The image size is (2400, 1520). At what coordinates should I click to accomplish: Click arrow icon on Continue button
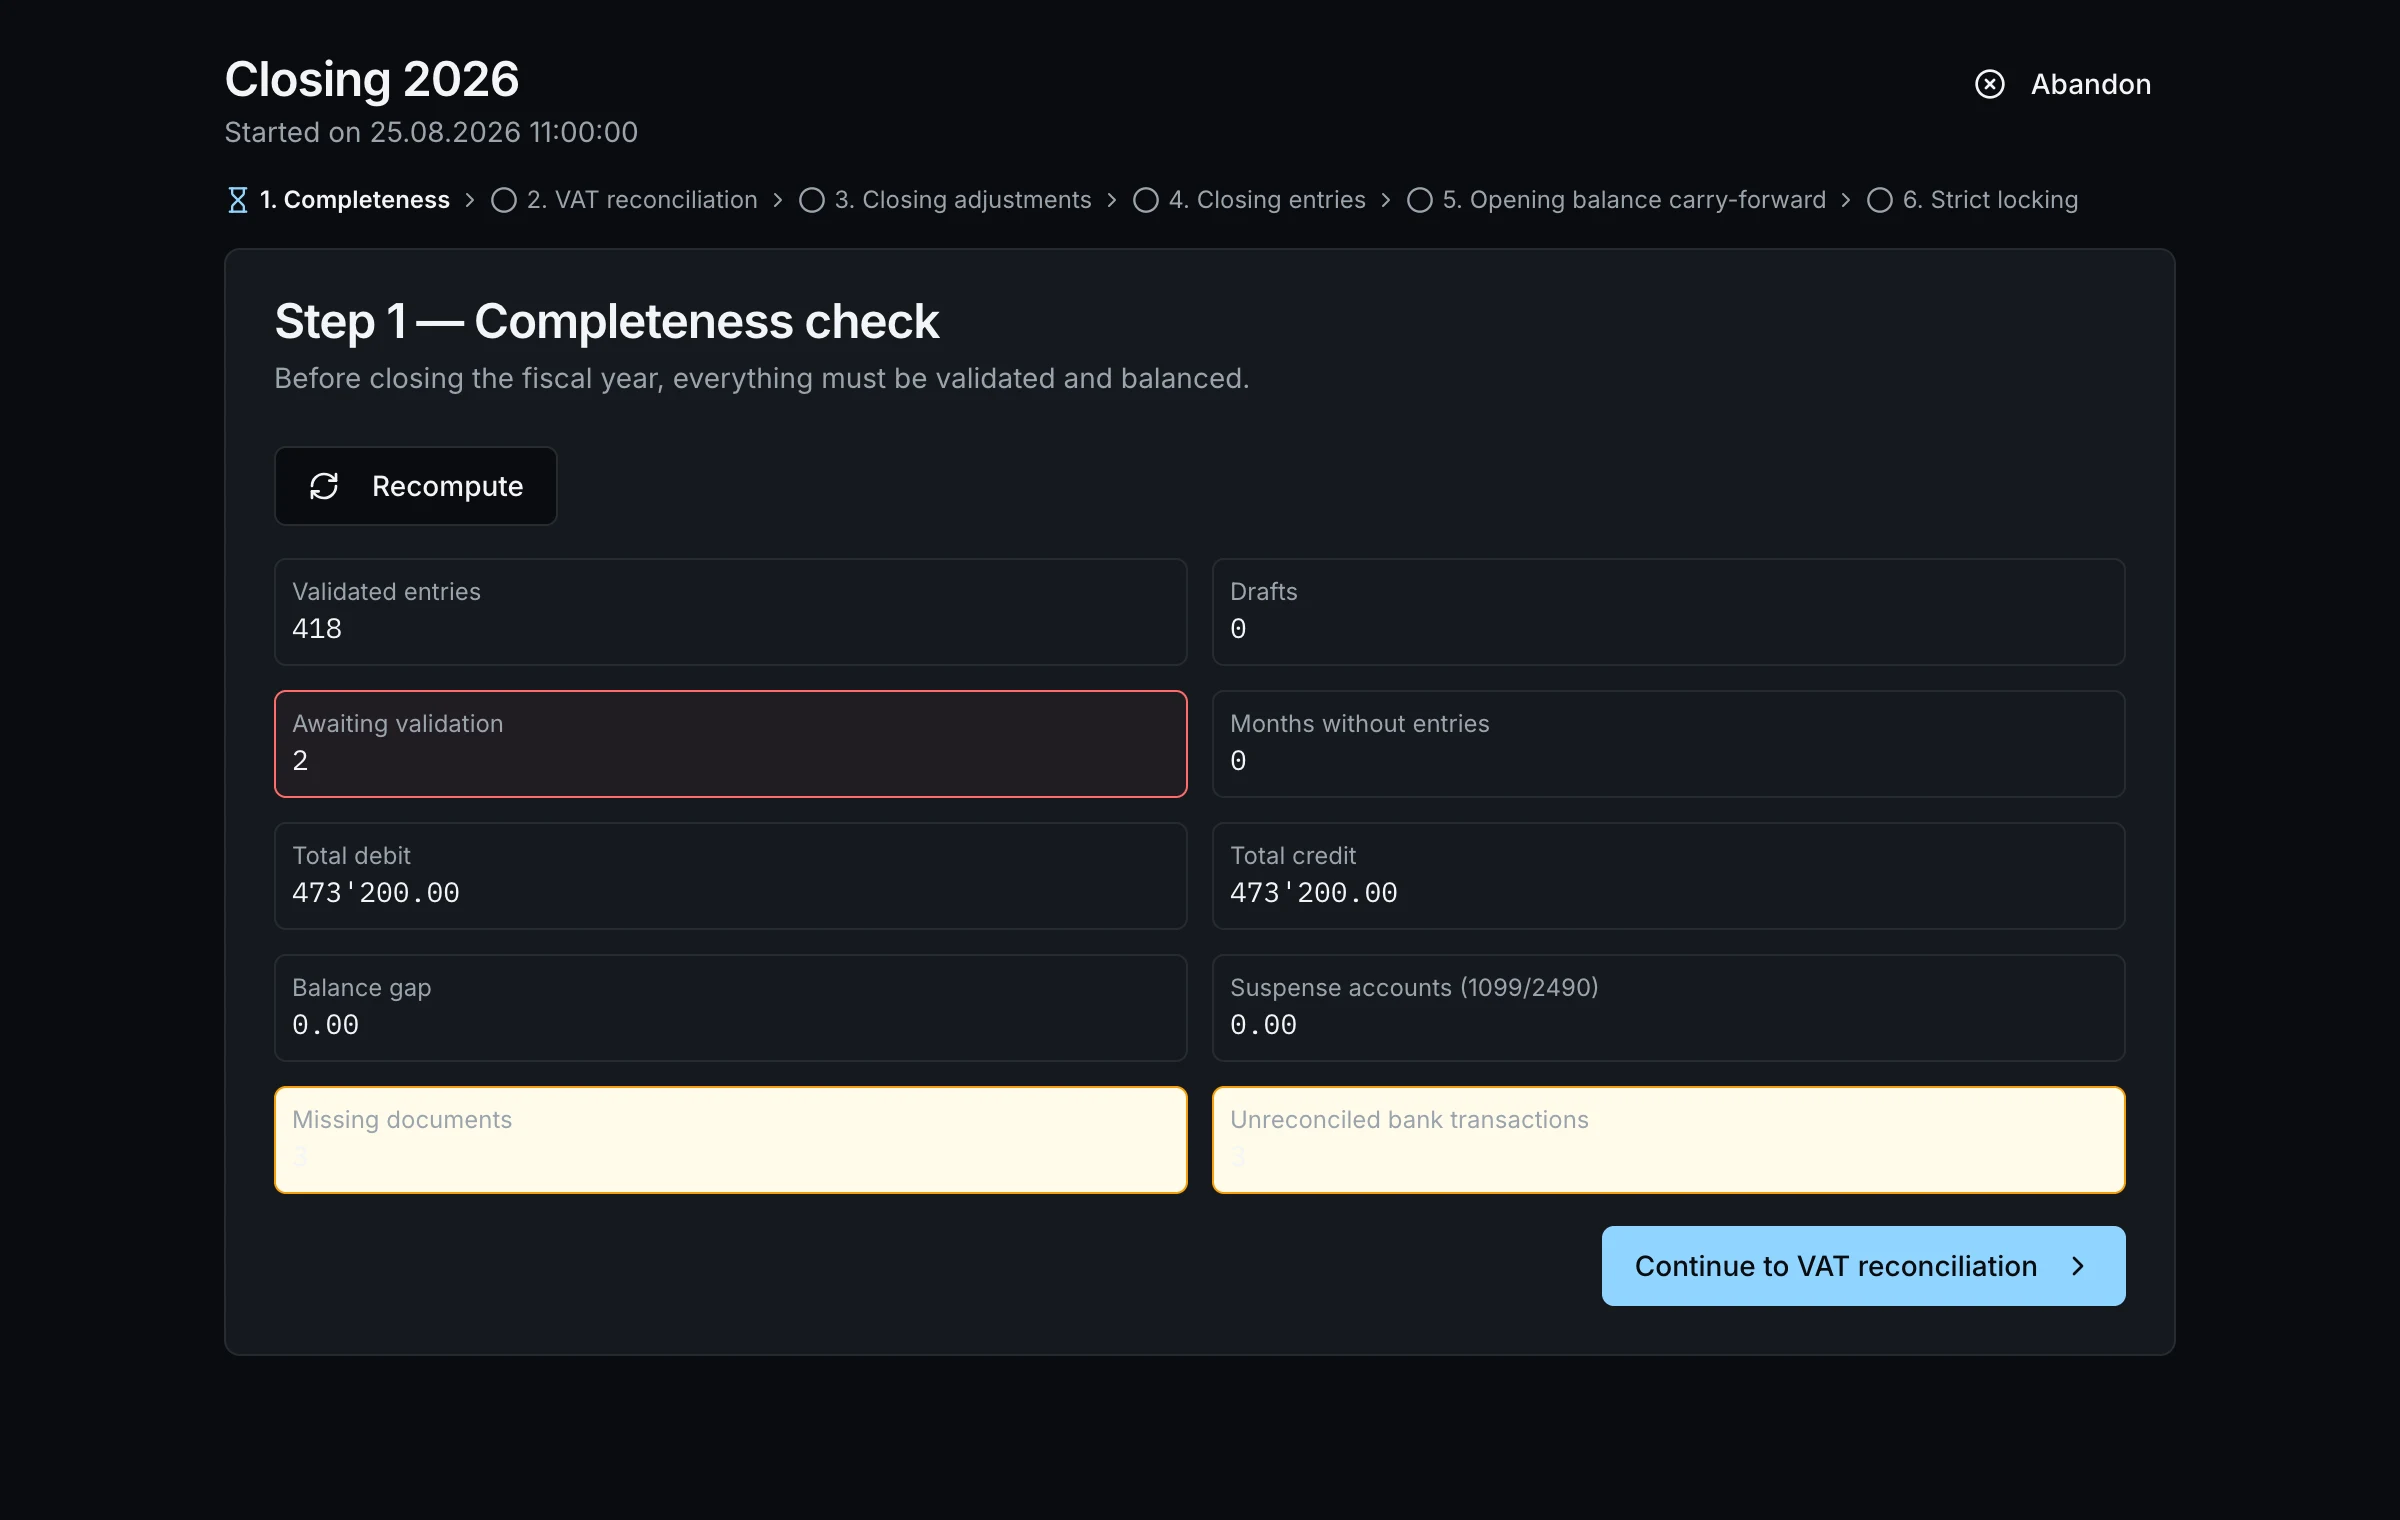(x=2078, y=1266)
